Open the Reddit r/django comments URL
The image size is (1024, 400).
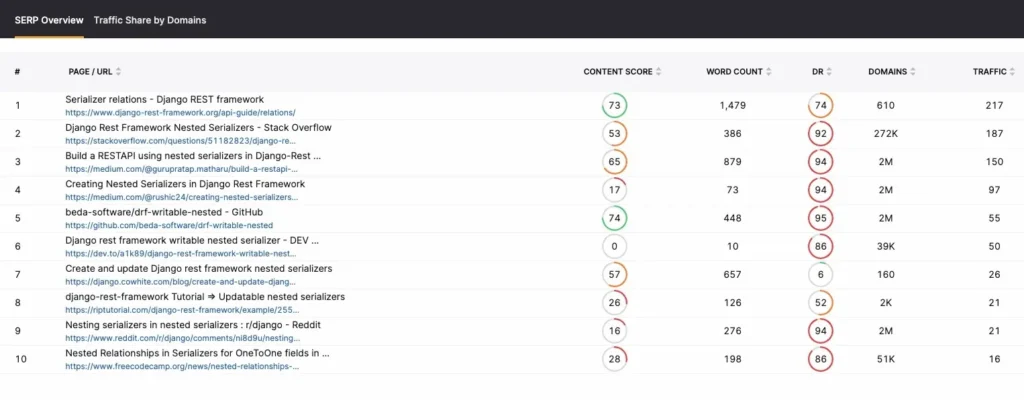coord(180,338)
